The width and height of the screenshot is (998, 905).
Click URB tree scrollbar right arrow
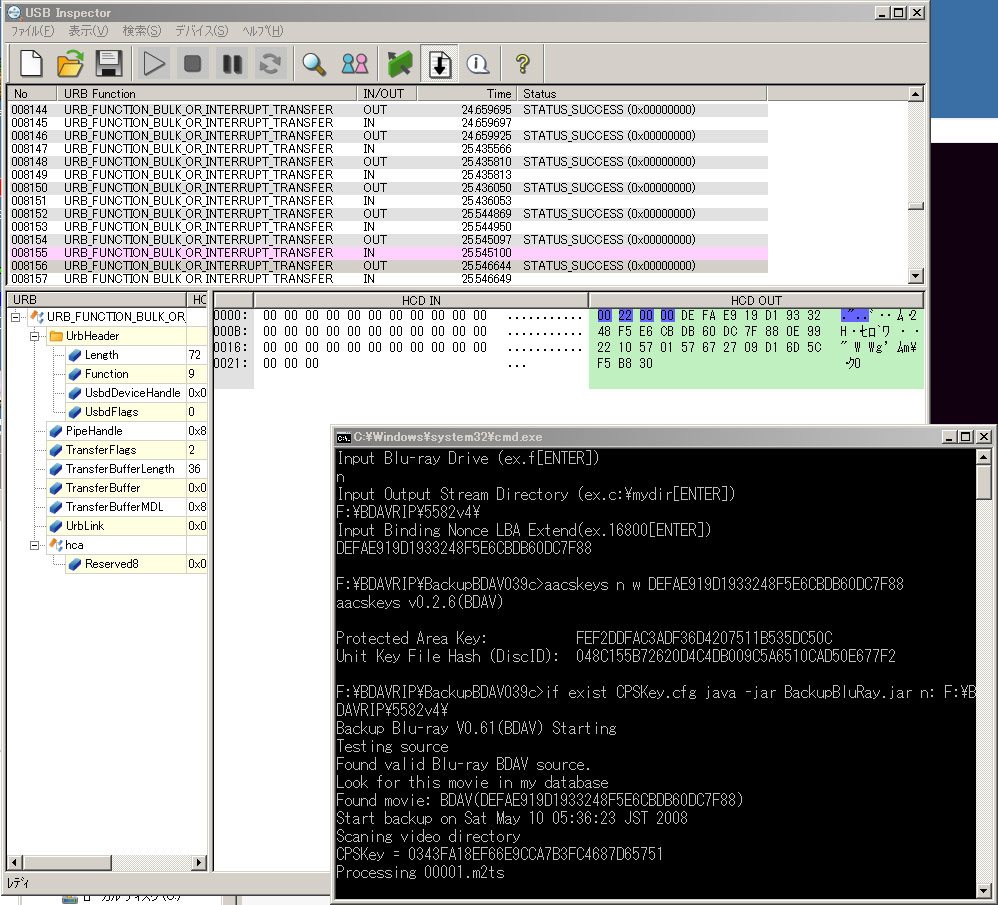[199, 863]
